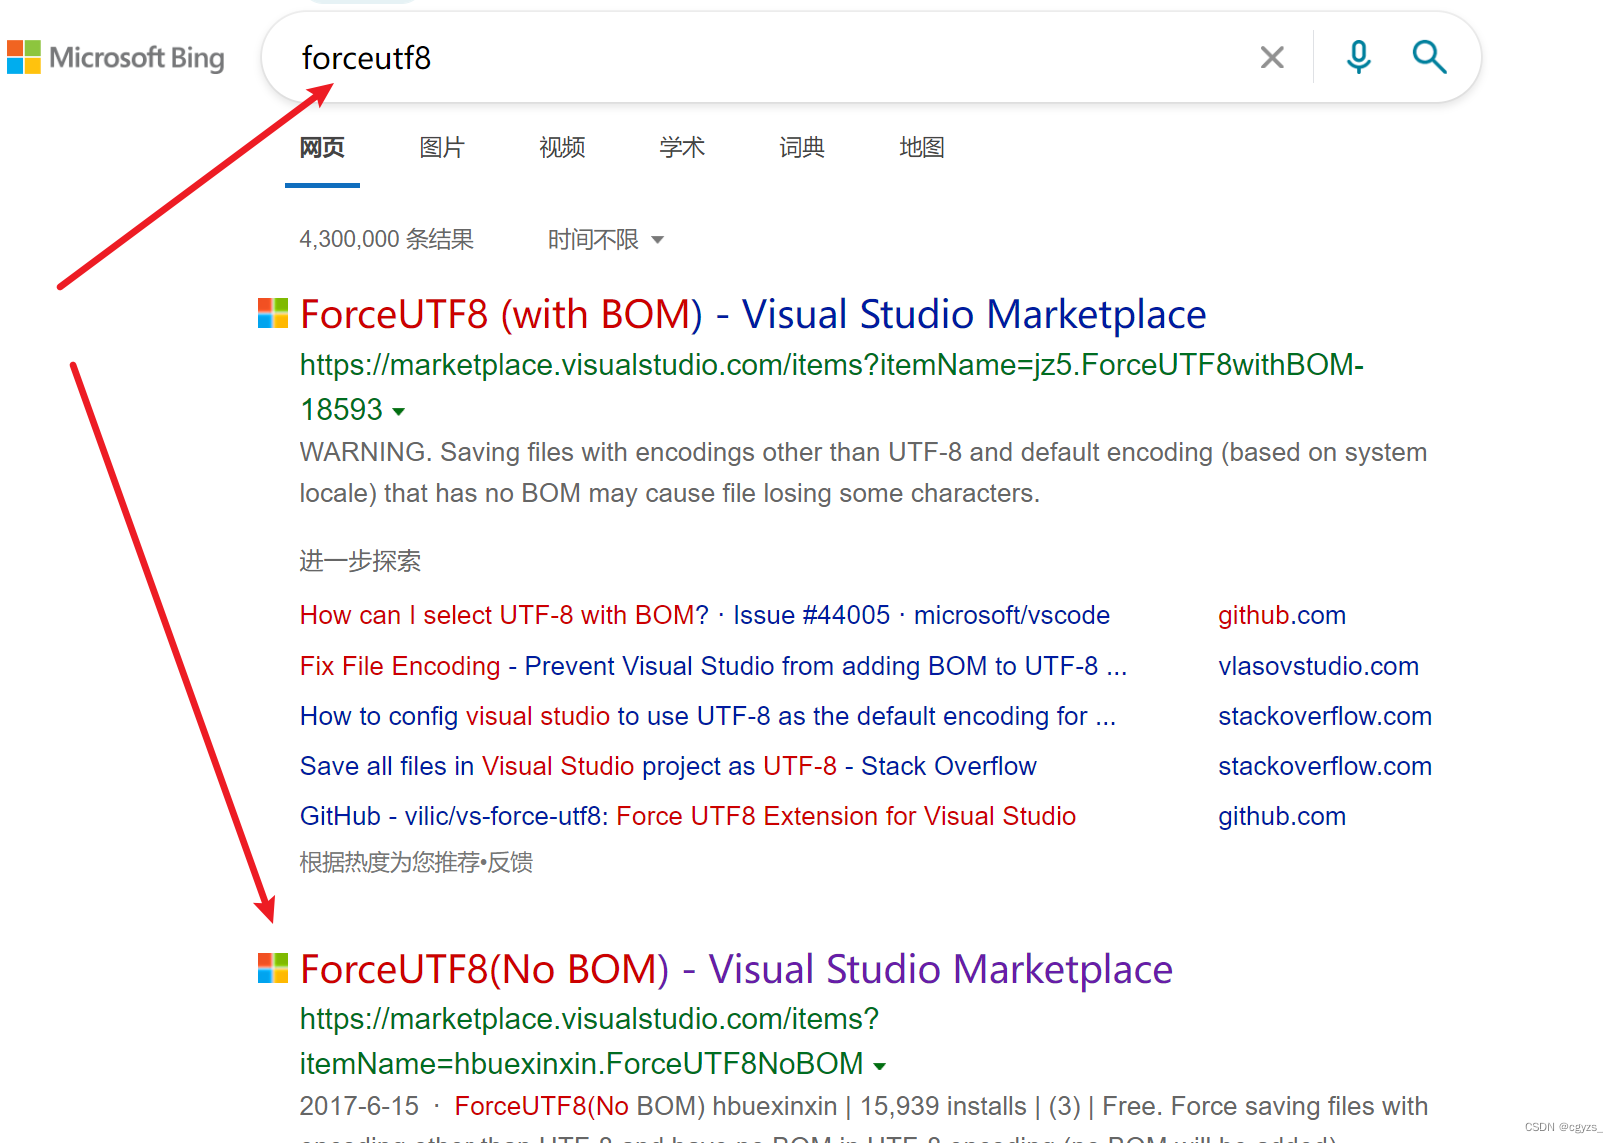Open 'Save all files in Visual Studio' link
Viewport: 1618px width, 1143px height.
click(x=668, y=766)
